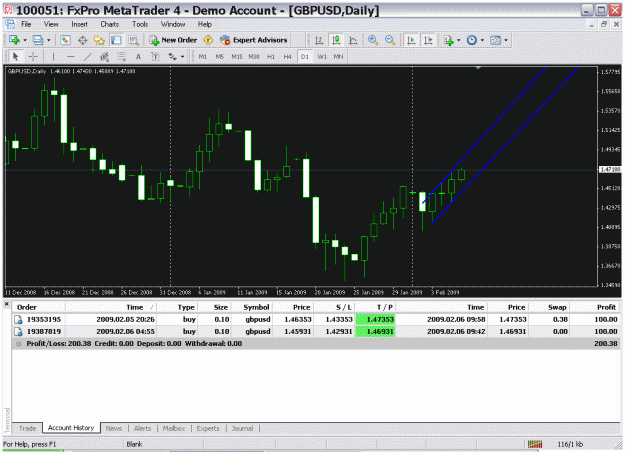Switch to the News tab
Image resolution: width=625 pixels, height=452 pixels.
click(114, 428)
